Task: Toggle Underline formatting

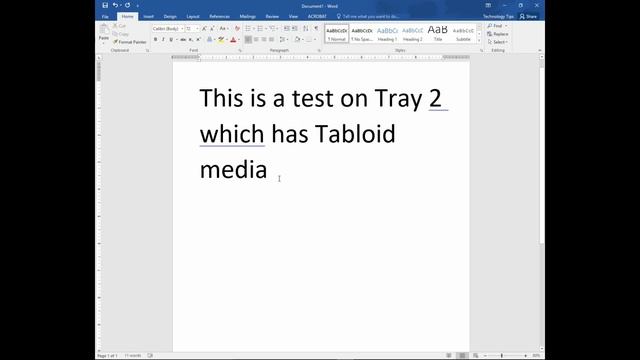Action: point(171,40)
